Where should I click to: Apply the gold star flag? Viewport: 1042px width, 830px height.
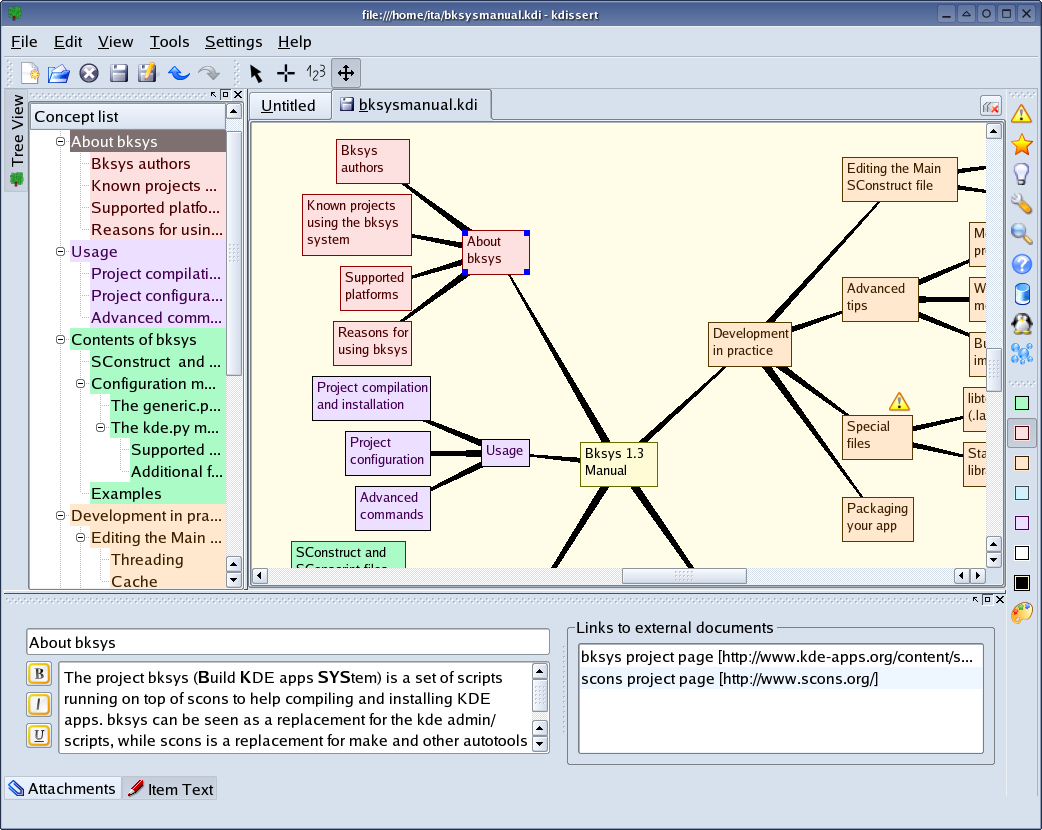click(x=1021, y=144)
